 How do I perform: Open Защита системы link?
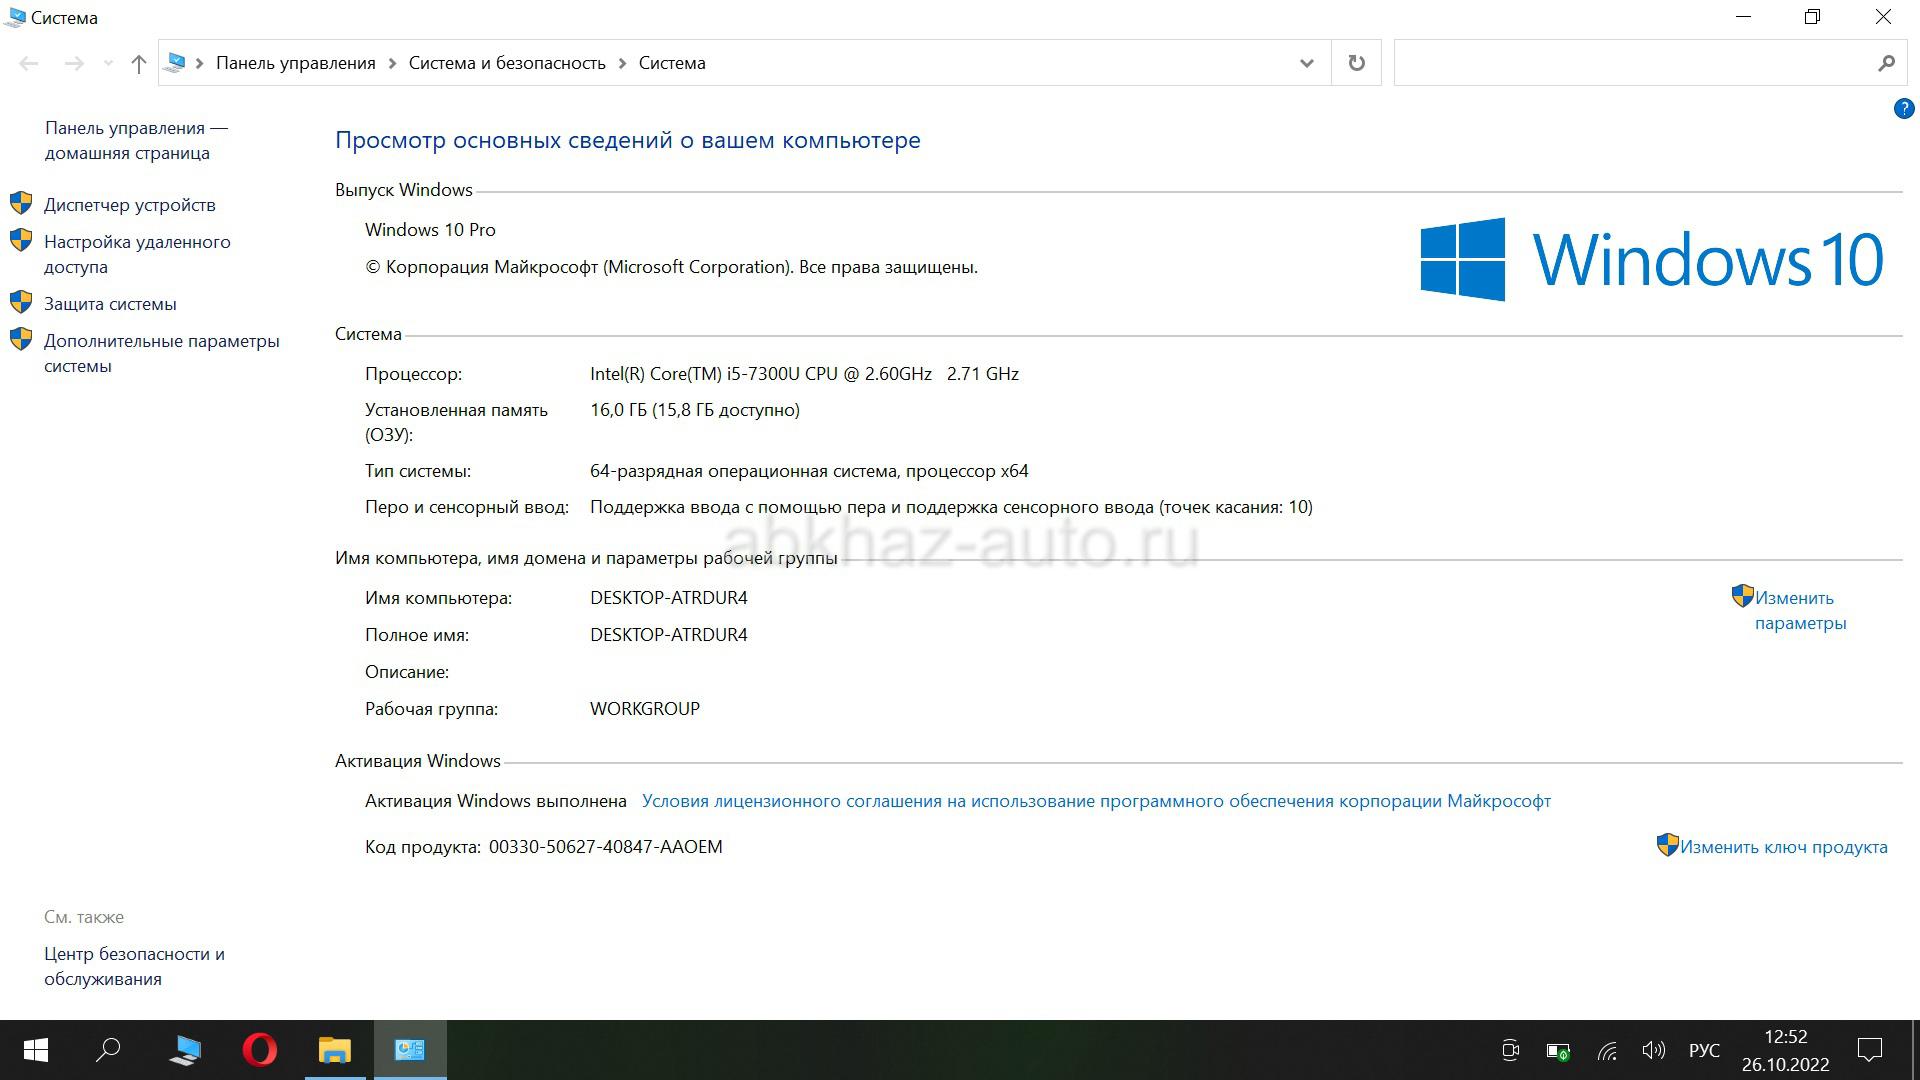110,304
